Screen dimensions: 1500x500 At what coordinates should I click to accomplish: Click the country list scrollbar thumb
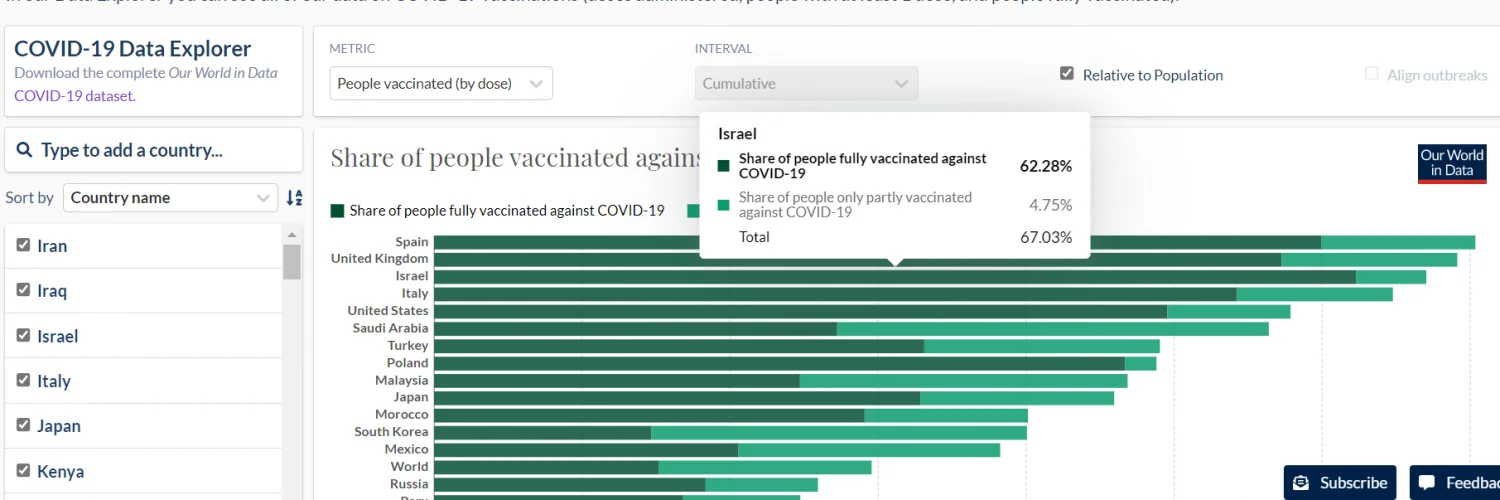[x=292, y=262]
